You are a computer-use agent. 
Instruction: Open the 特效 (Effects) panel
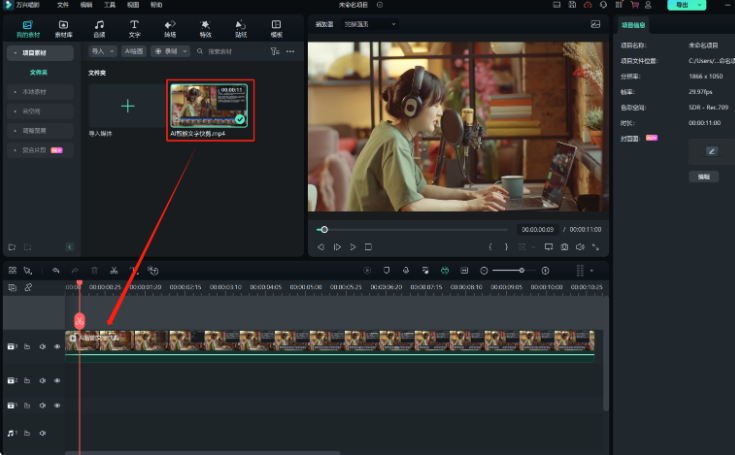pos(205,27)
